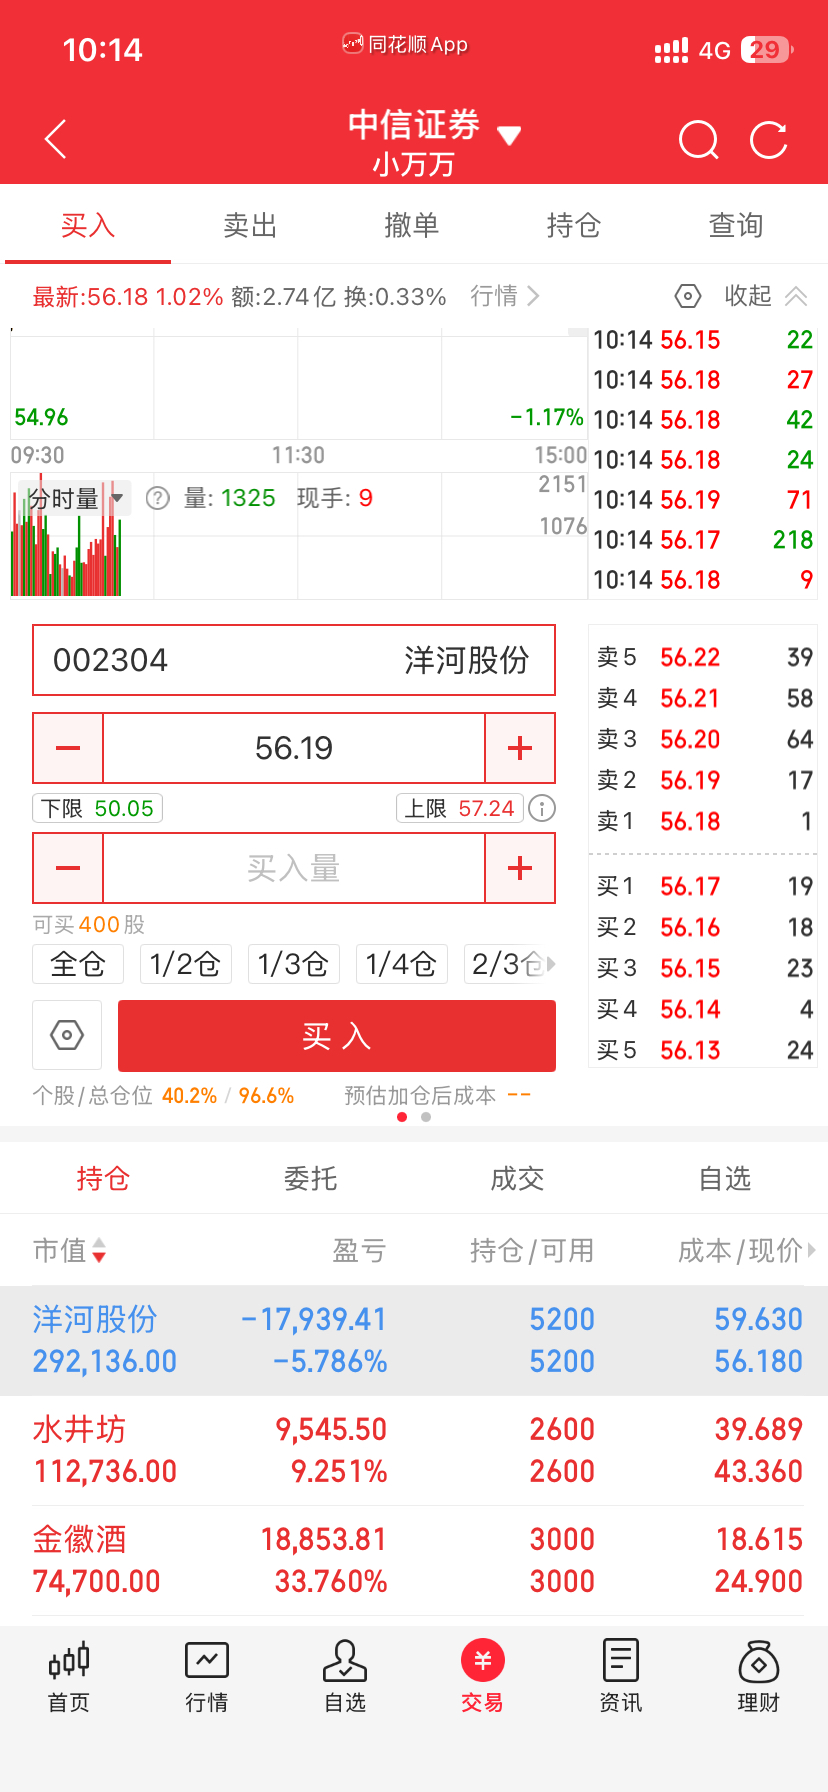The height and width of the screenshot is (1792, 828).
Task: Collapse chart panel via 收起
Action: [766, 296]
